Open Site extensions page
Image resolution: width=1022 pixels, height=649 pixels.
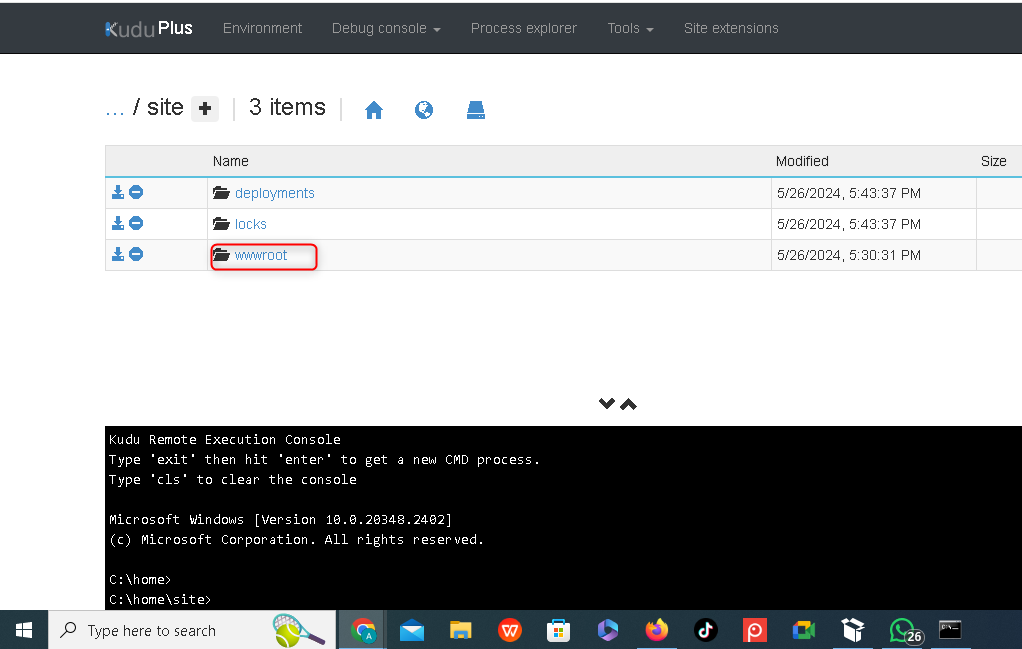pos(731,29)
